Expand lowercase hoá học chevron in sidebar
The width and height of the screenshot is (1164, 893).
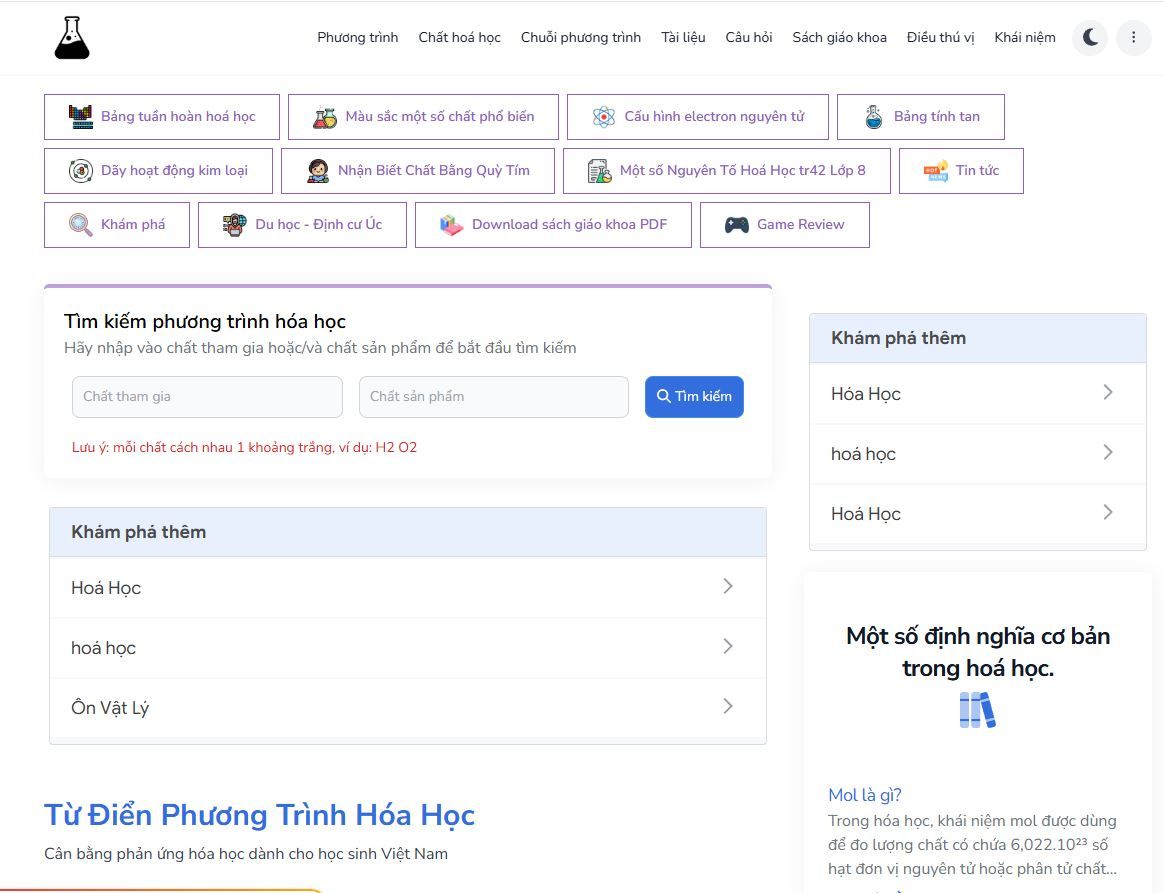pos(1108,452)
